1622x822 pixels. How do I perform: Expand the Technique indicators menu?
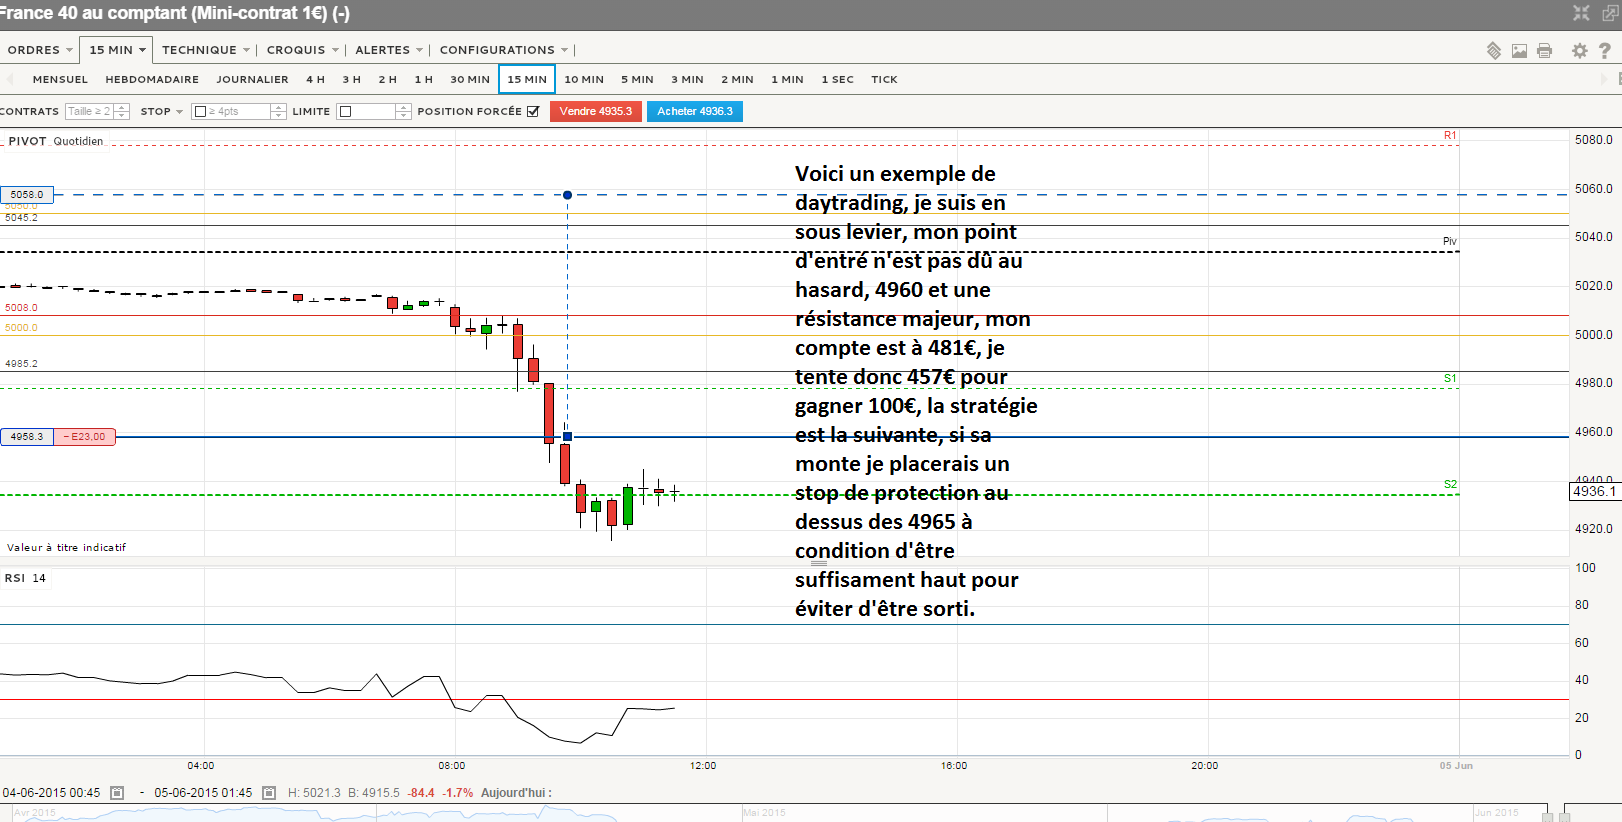point(205,50)
